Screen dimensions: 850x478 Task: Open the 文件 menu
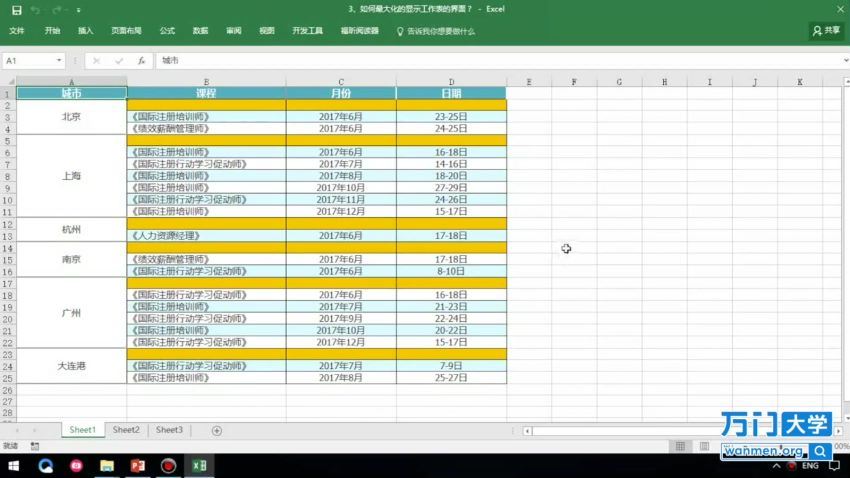pos(17,31)
